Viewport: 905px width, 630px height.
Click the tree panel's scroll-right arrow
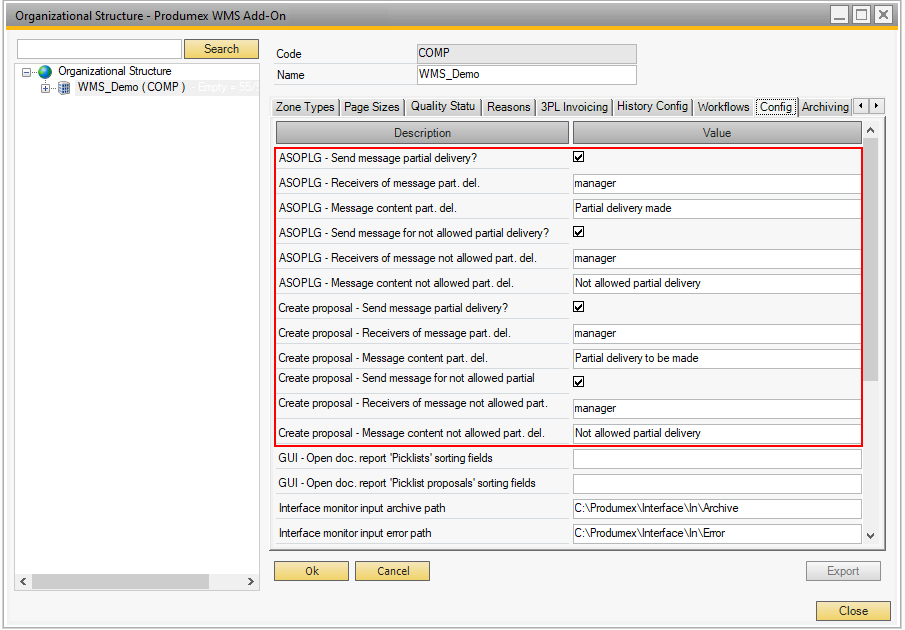[x=249, y=581]
